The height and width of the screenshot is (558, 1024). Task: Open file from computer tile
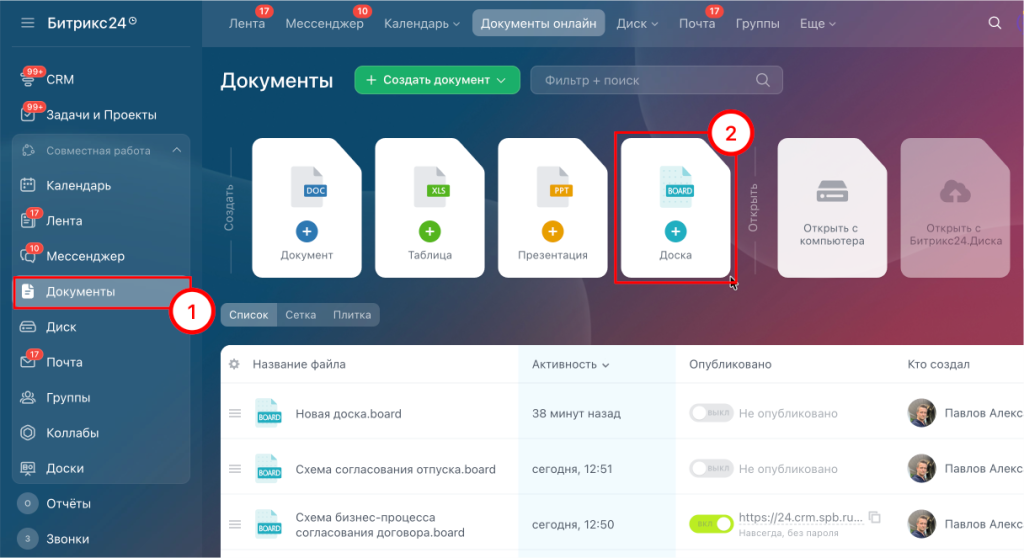tap(831, 208)
